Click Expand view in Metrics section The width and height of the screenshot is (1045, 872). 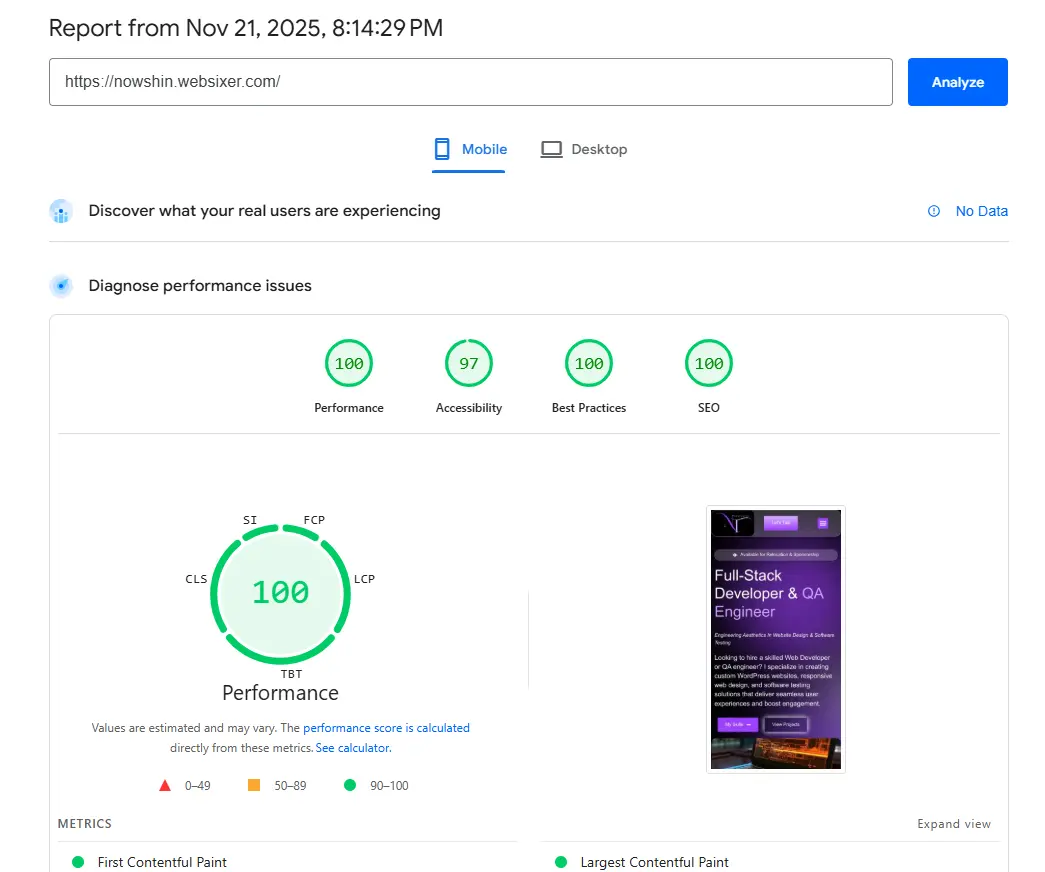[954, 824]
